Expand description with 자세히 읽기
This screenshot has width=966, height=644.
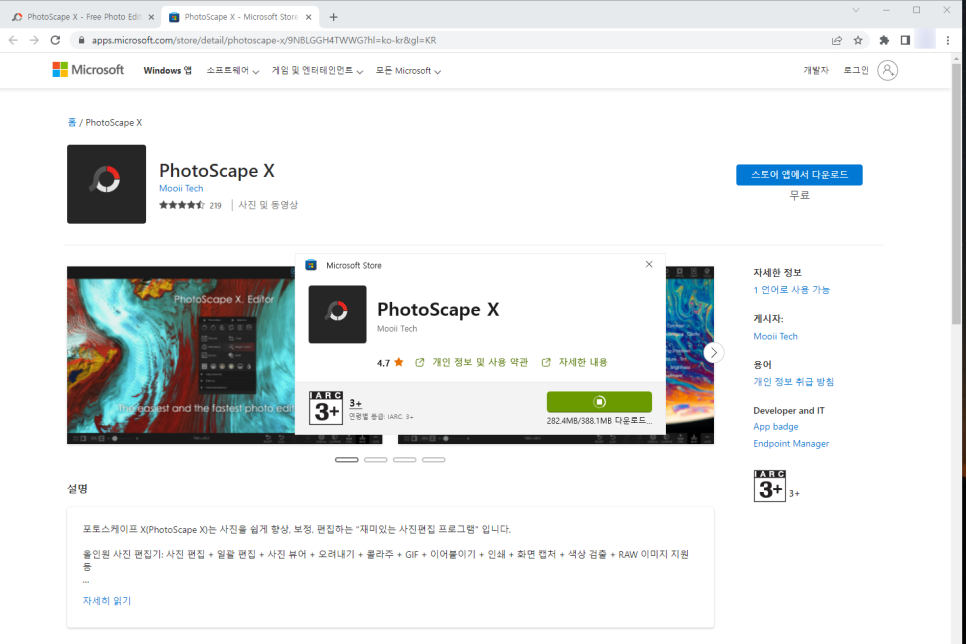coord(107,600)
